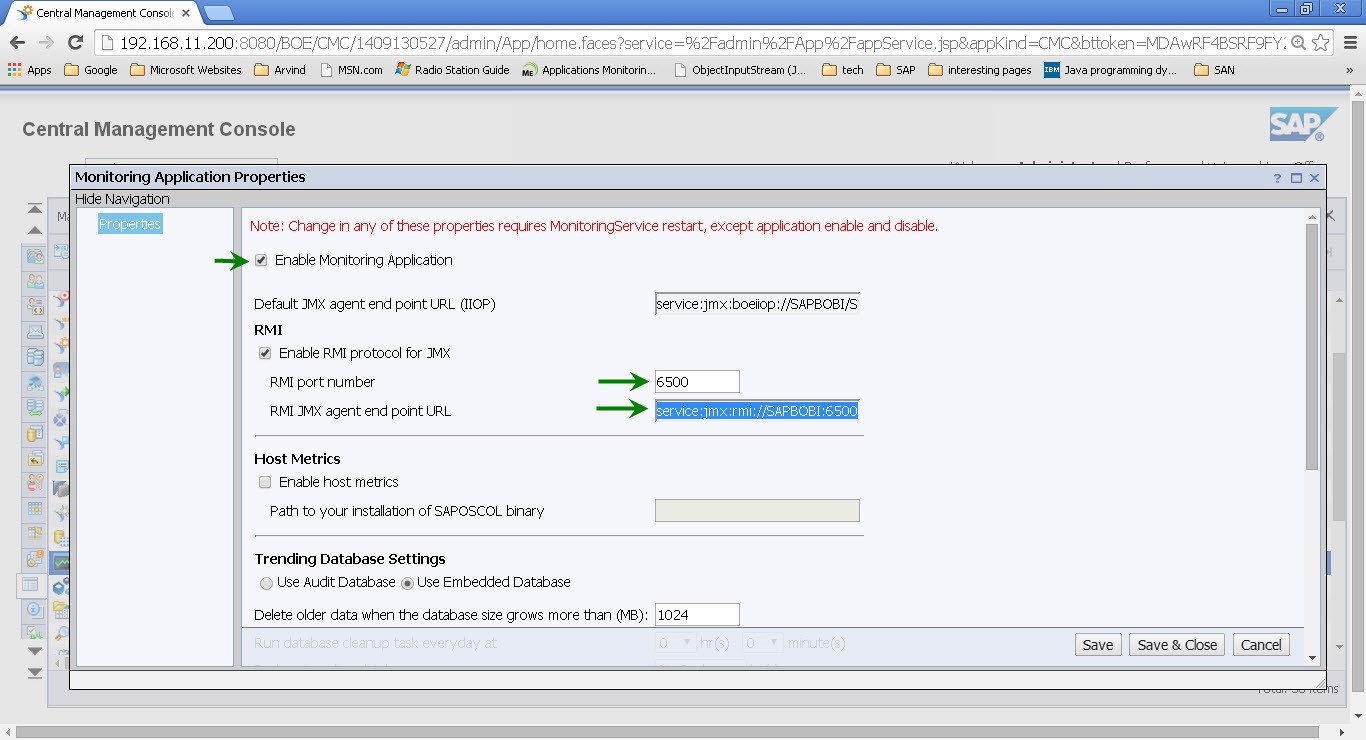Close the Monitoring Application Properties dialog
This screenshot has width=1366, height=740.
[x=1314, y=178]
